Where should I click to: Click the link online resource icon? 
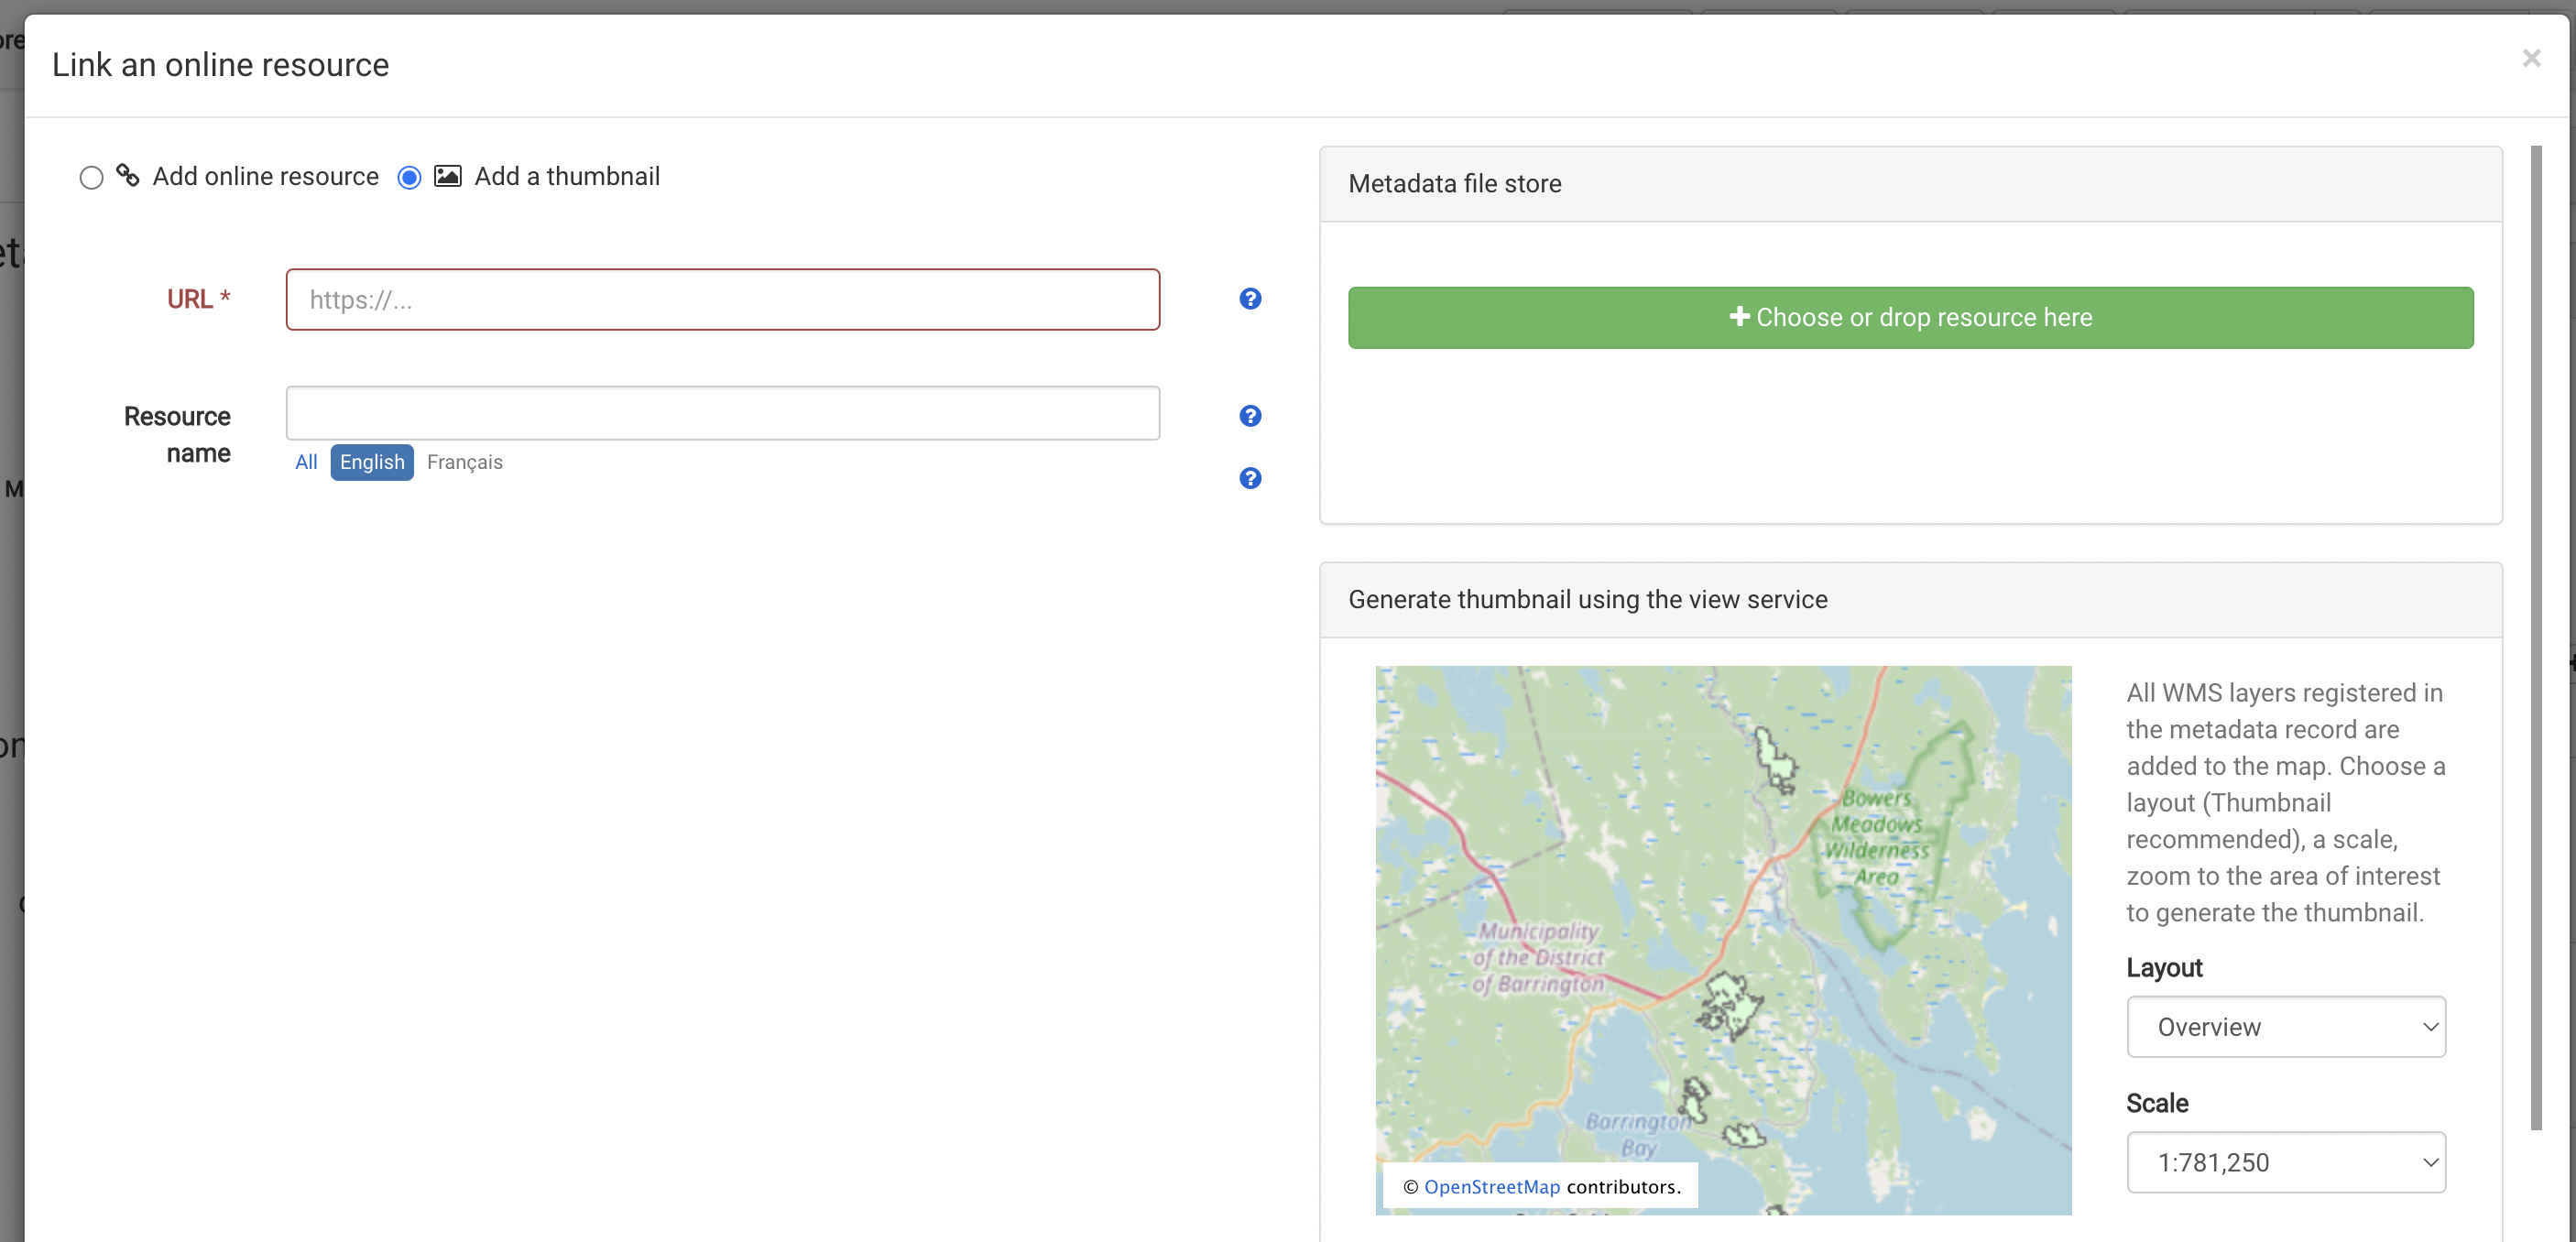[128, 178]
